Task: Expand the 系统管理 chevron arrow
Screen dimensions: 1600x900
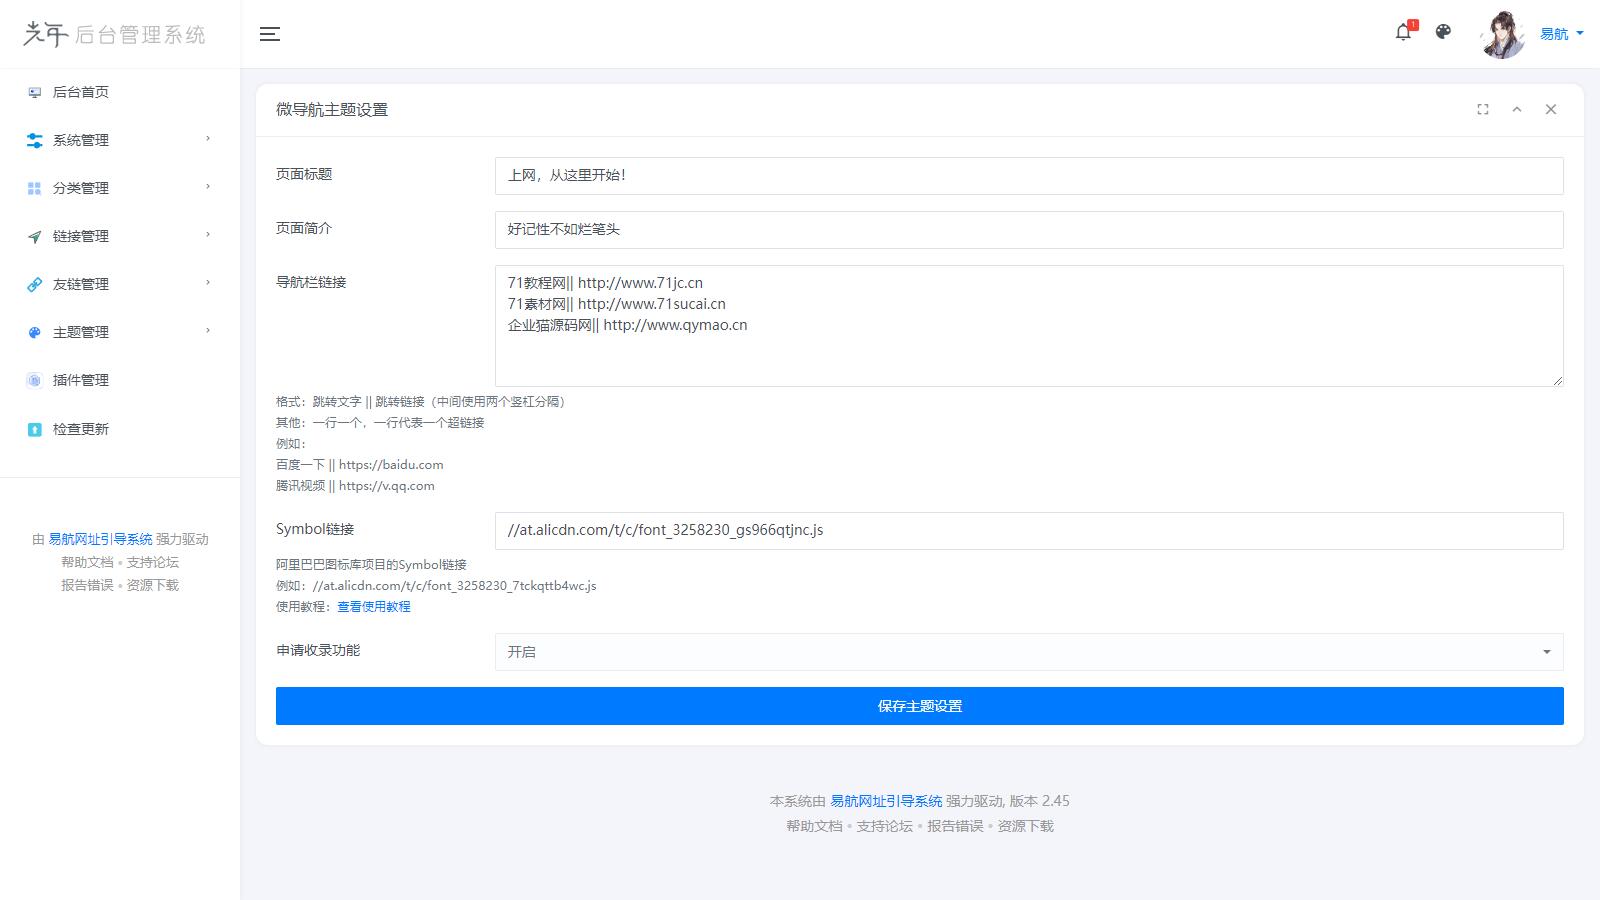Action: (208, 139)
